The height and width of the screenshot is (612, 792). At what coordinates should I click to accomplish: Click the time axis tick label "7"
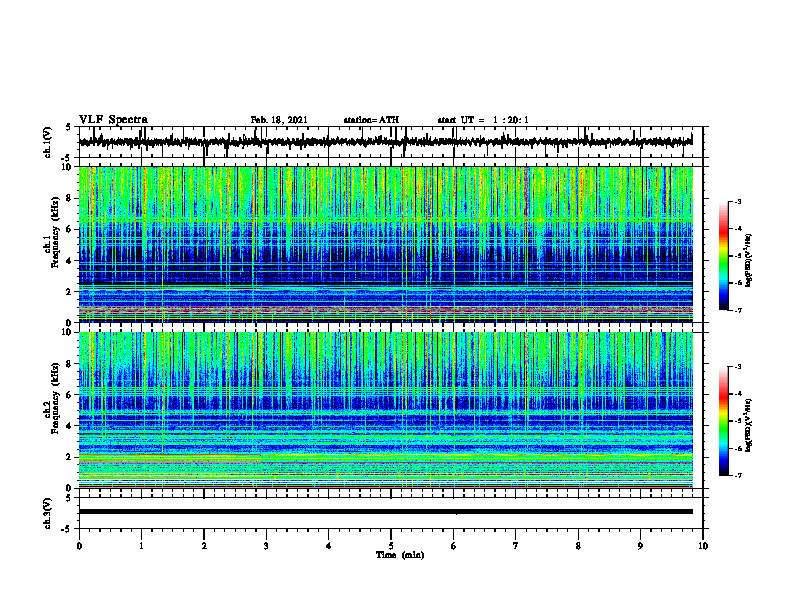516,546
